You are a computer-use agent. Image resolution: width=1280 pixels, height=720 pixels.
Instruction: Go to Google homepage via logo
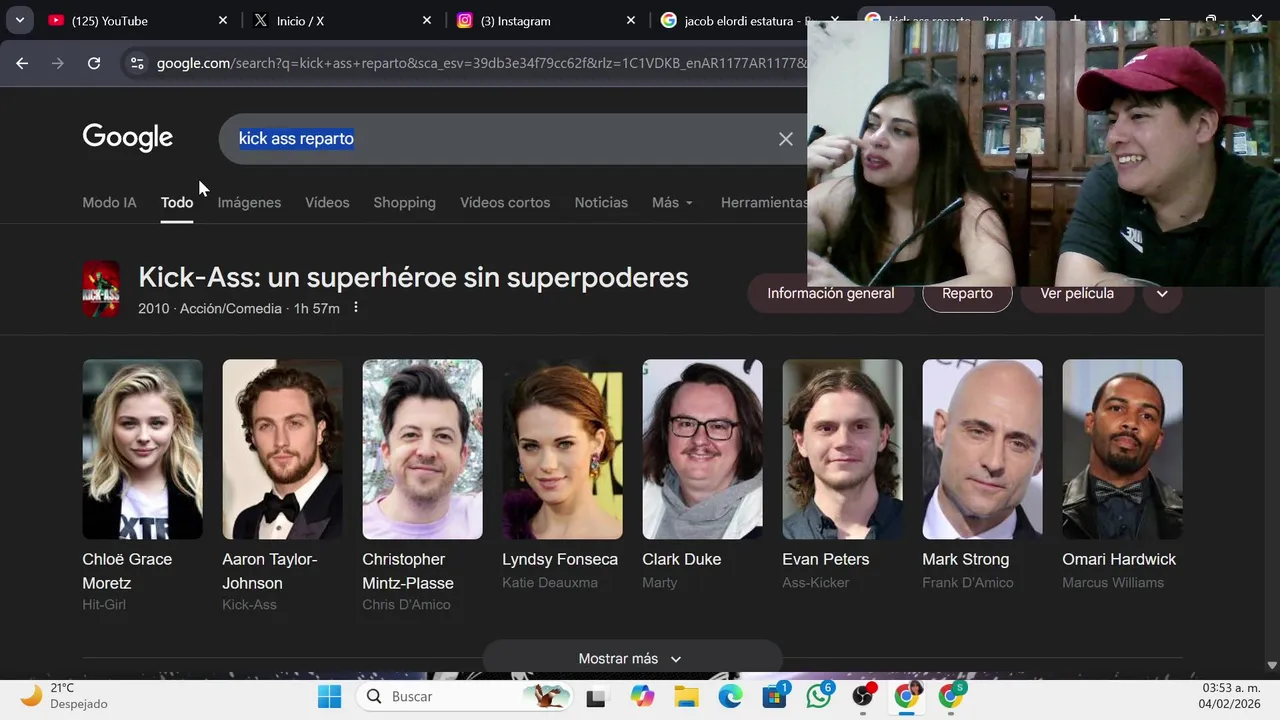[128, 137]
